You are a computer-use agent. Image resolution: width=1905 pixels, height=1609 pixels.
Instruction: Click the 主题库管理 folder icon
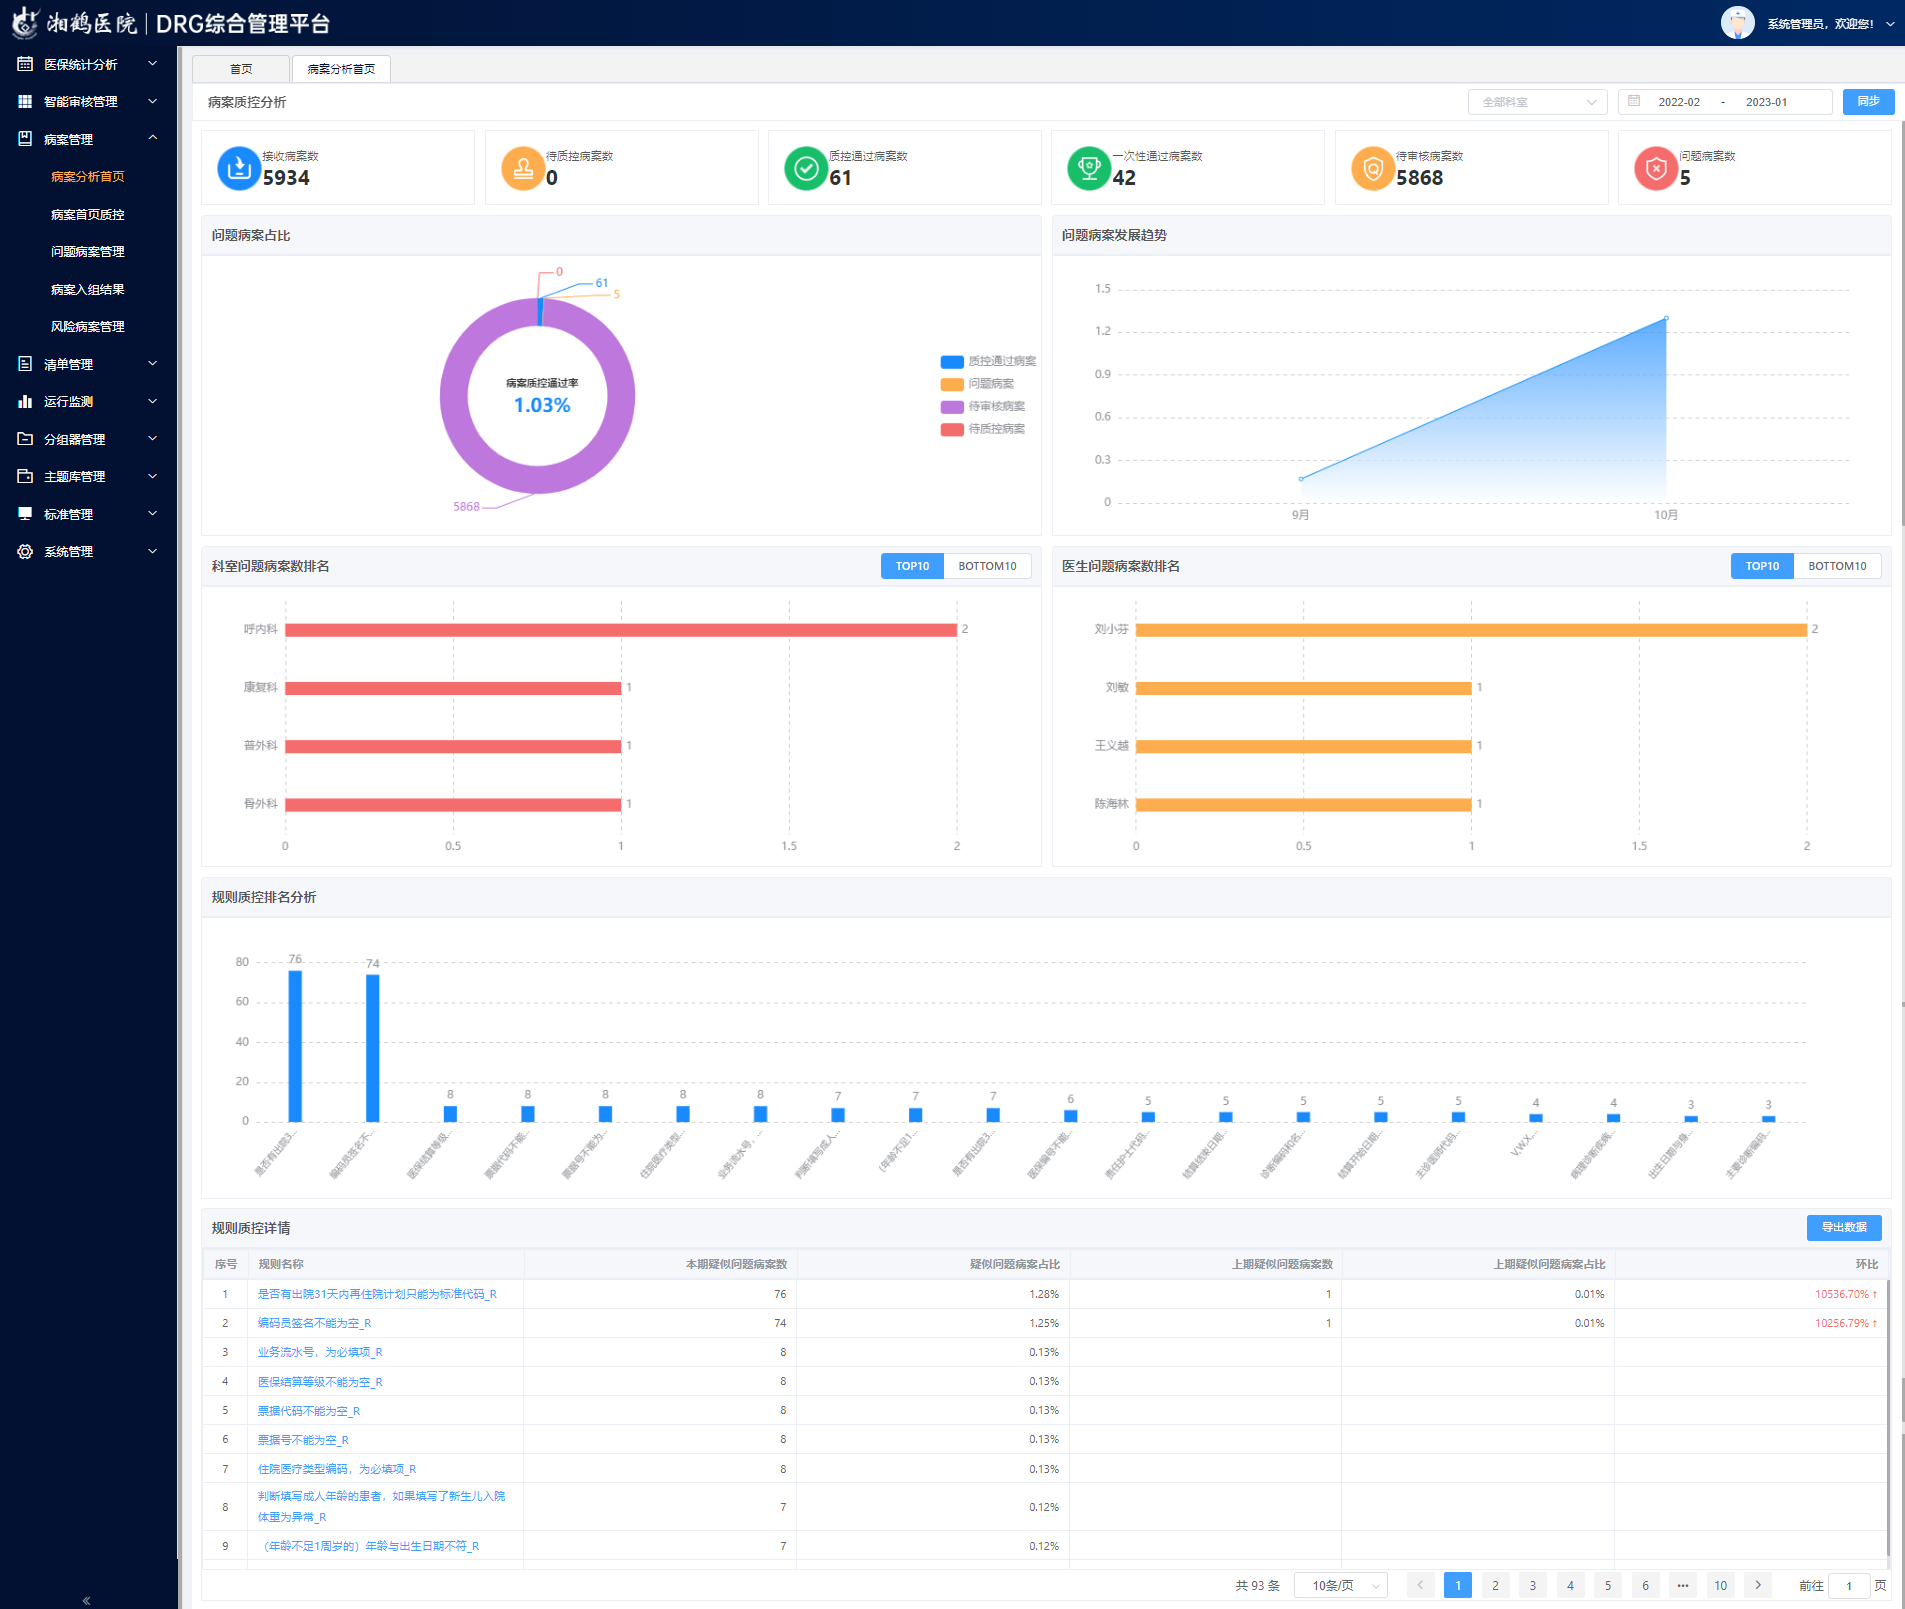pos(25,476)
